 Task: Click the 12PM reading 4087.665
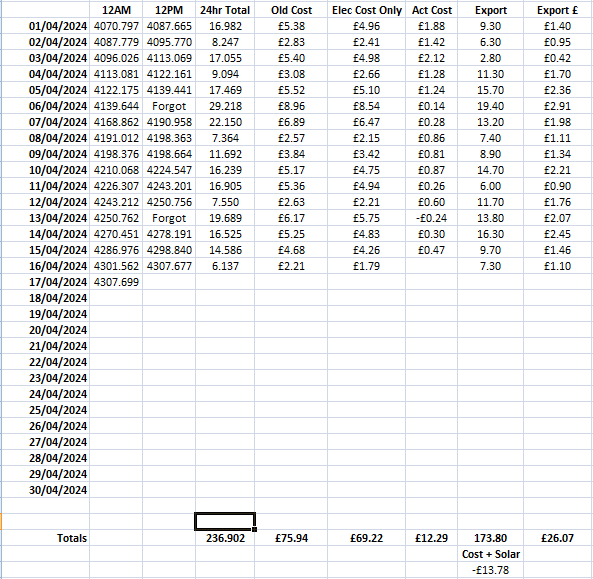(x=169, y=26)
